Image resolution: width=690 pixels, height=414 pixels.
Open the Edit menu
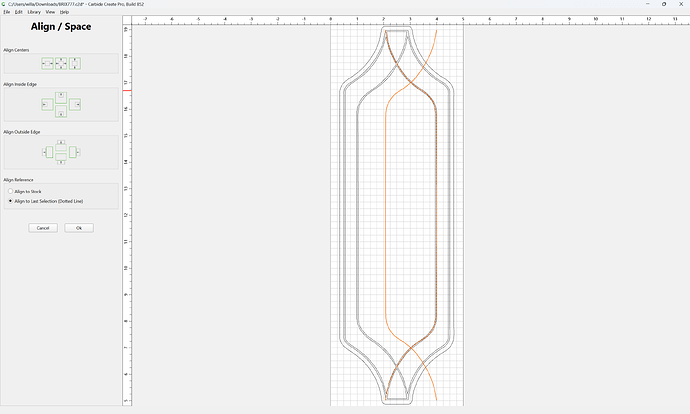point(18,12)
